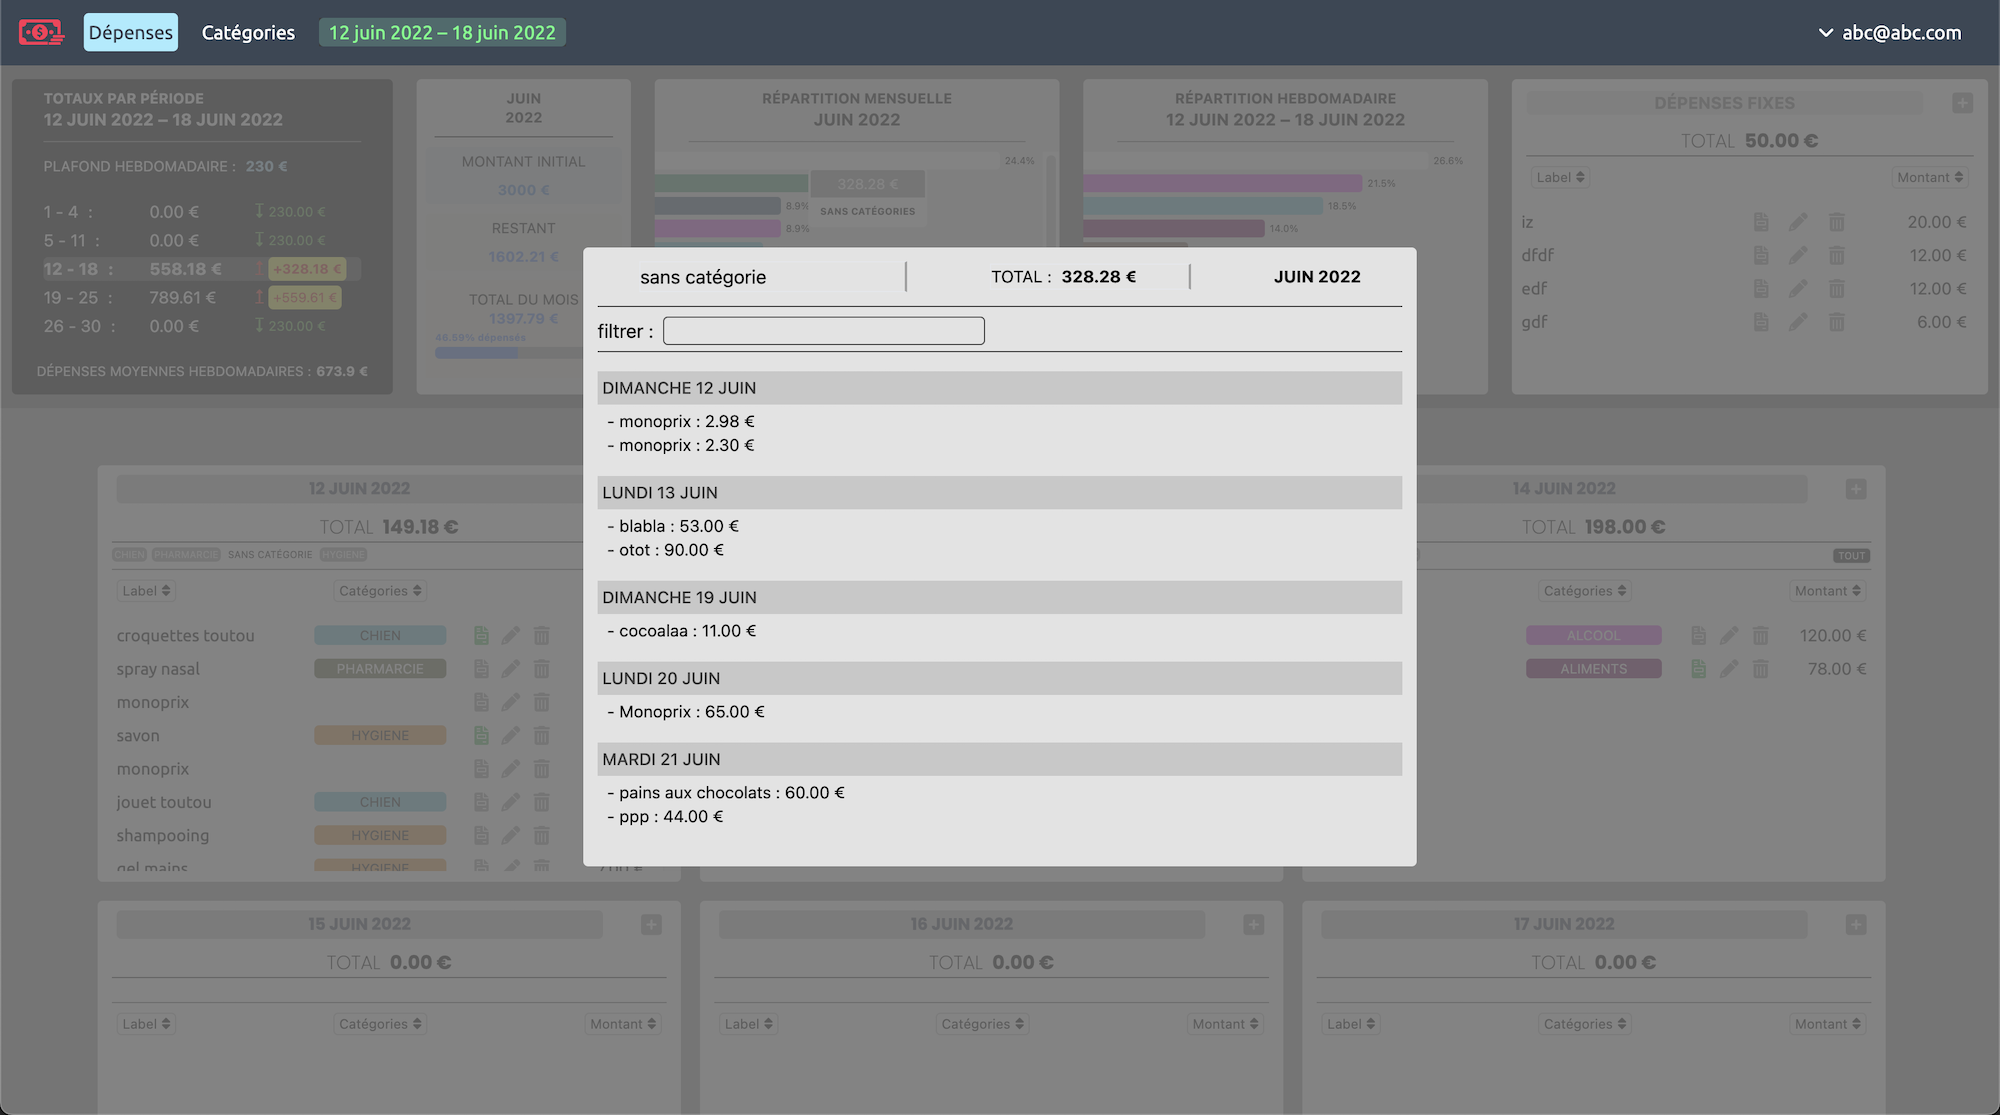Click the note icon for fixed expense gdf
The image size is (2000, 1115).
1761,322
